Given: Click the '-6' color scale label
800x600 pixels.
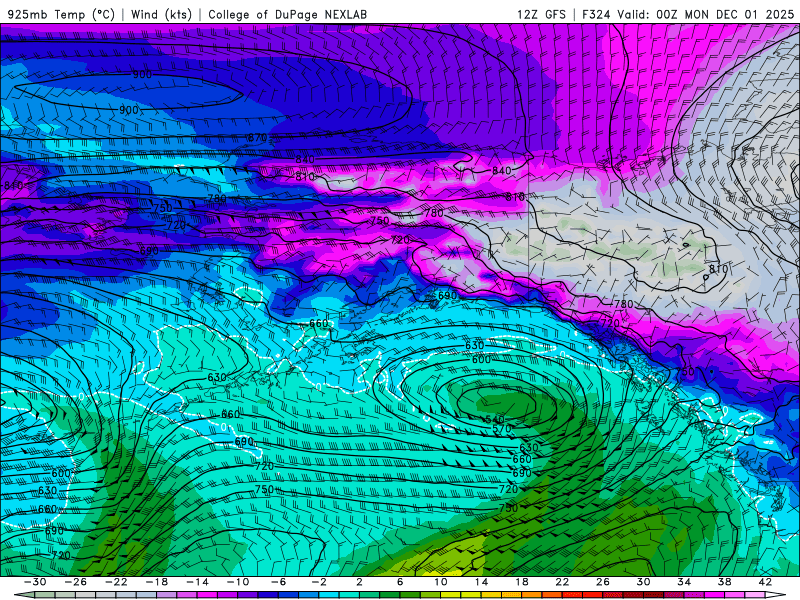Looking at the screenshot, I should pyautogui.click(x=278, y=582).
